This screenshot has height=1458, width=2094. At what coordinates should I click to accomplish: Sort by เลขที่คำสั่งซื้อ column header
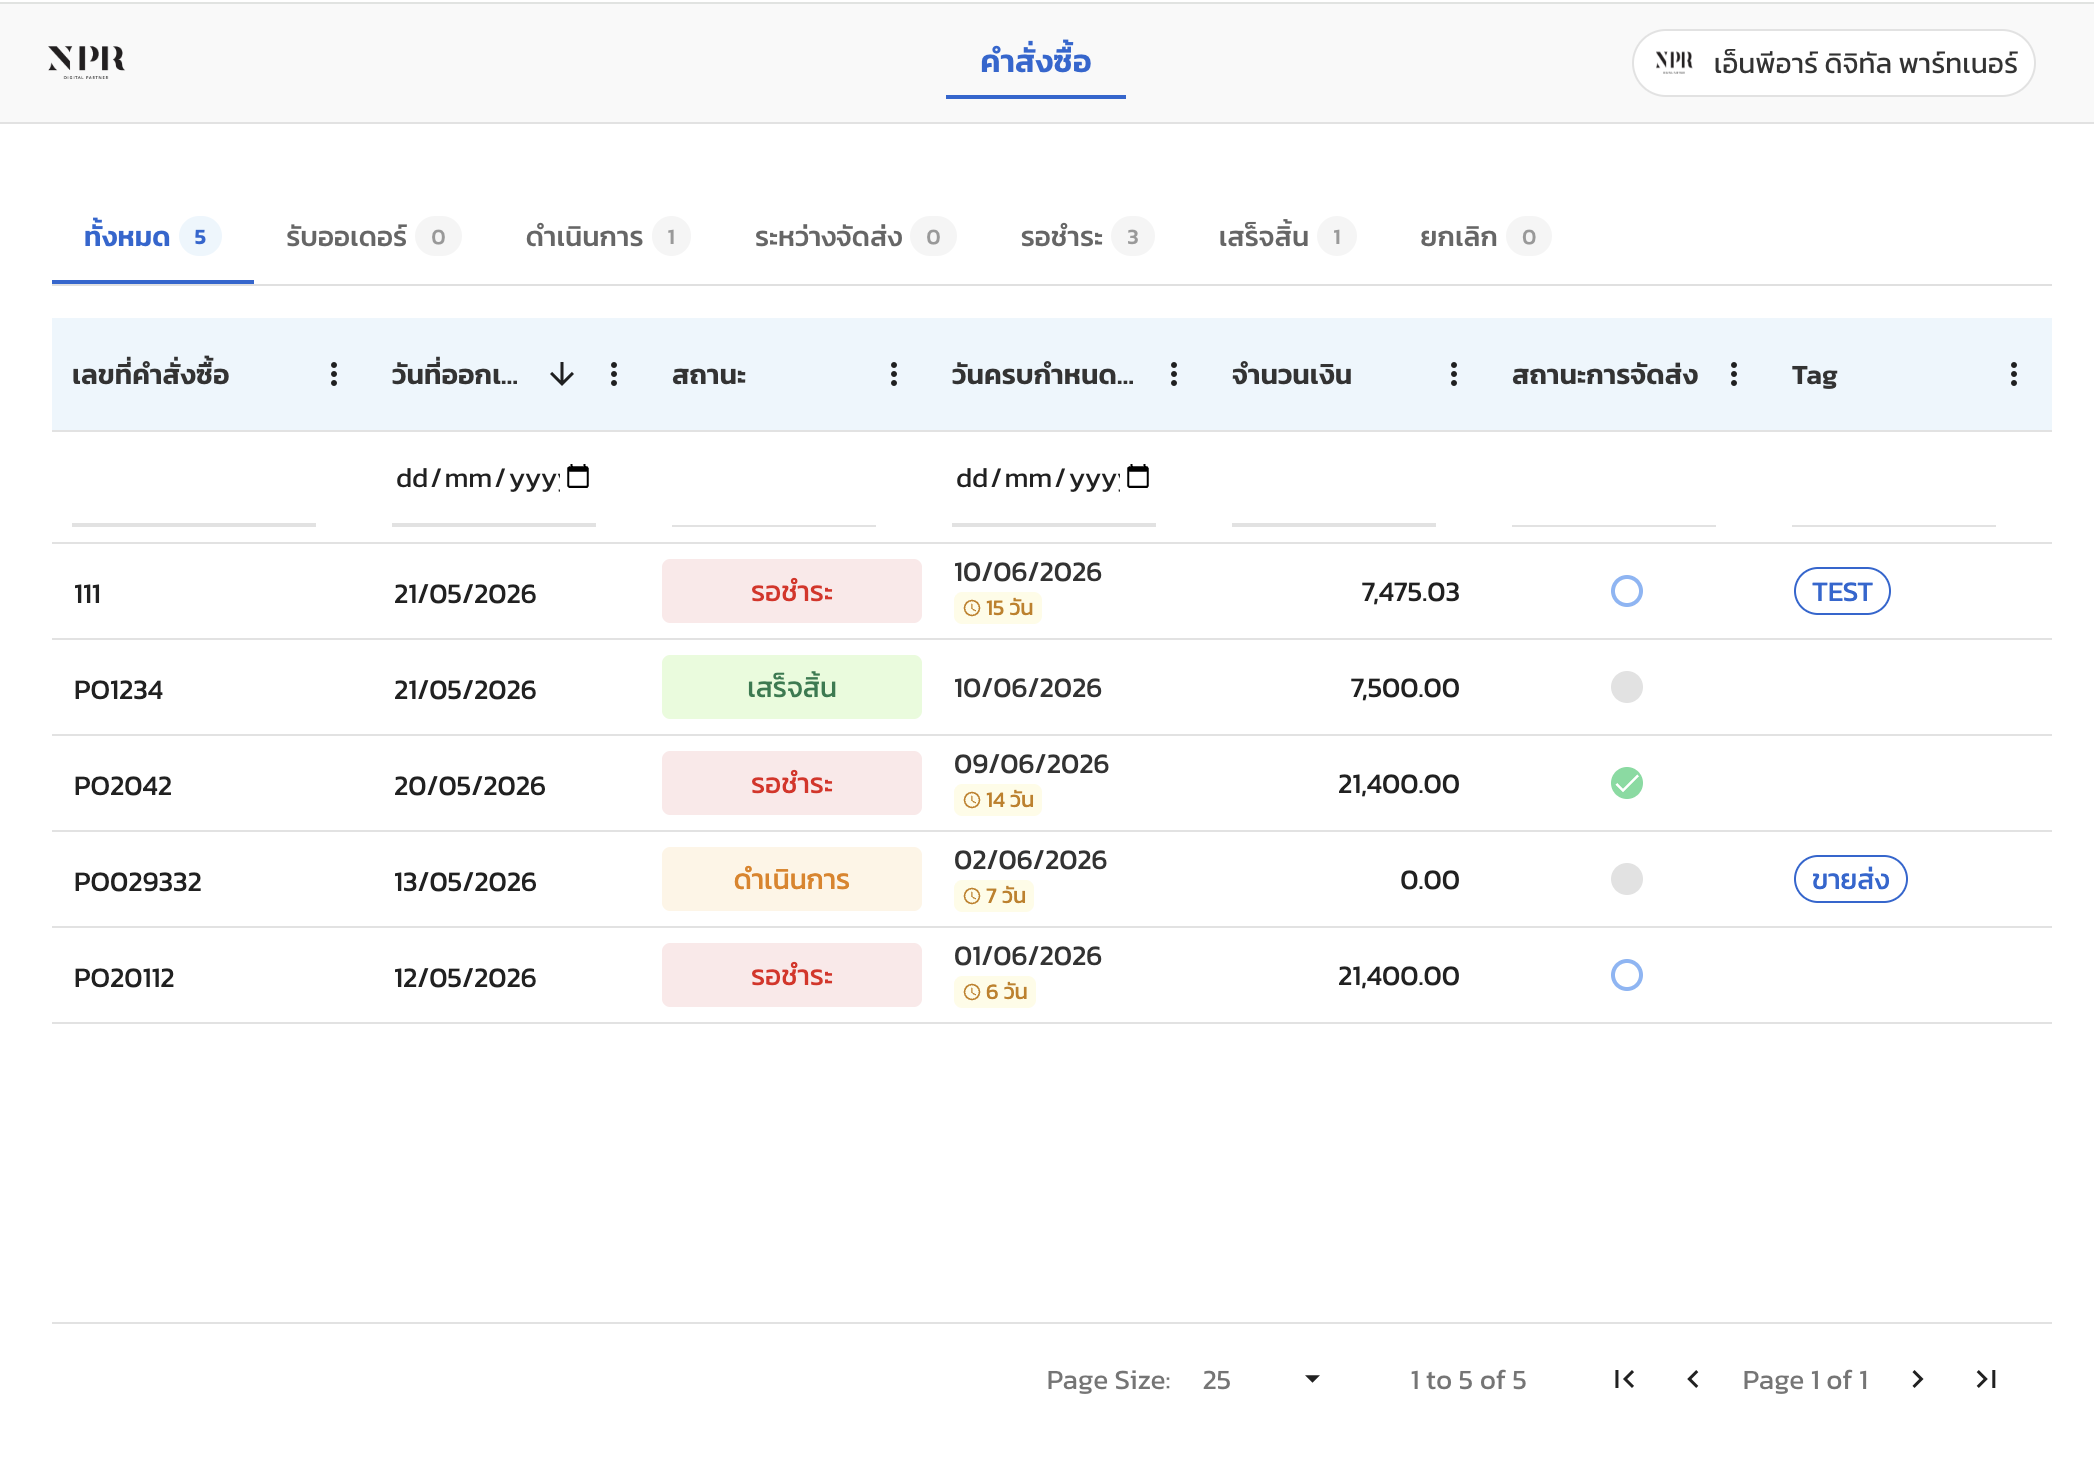(151, 375)
